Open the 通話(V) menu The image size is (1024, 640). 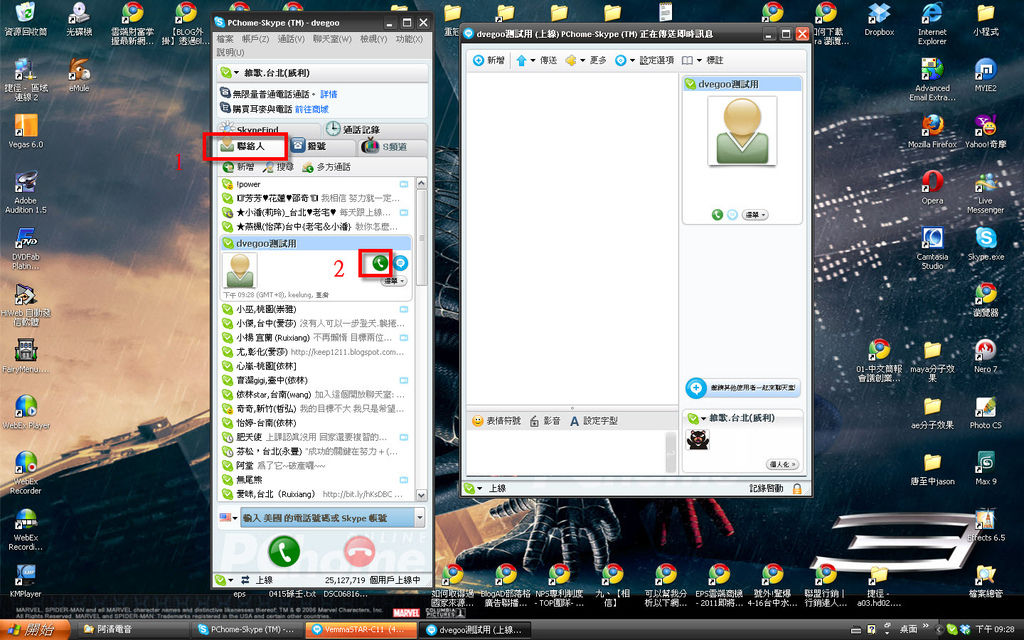click(291, 39)
